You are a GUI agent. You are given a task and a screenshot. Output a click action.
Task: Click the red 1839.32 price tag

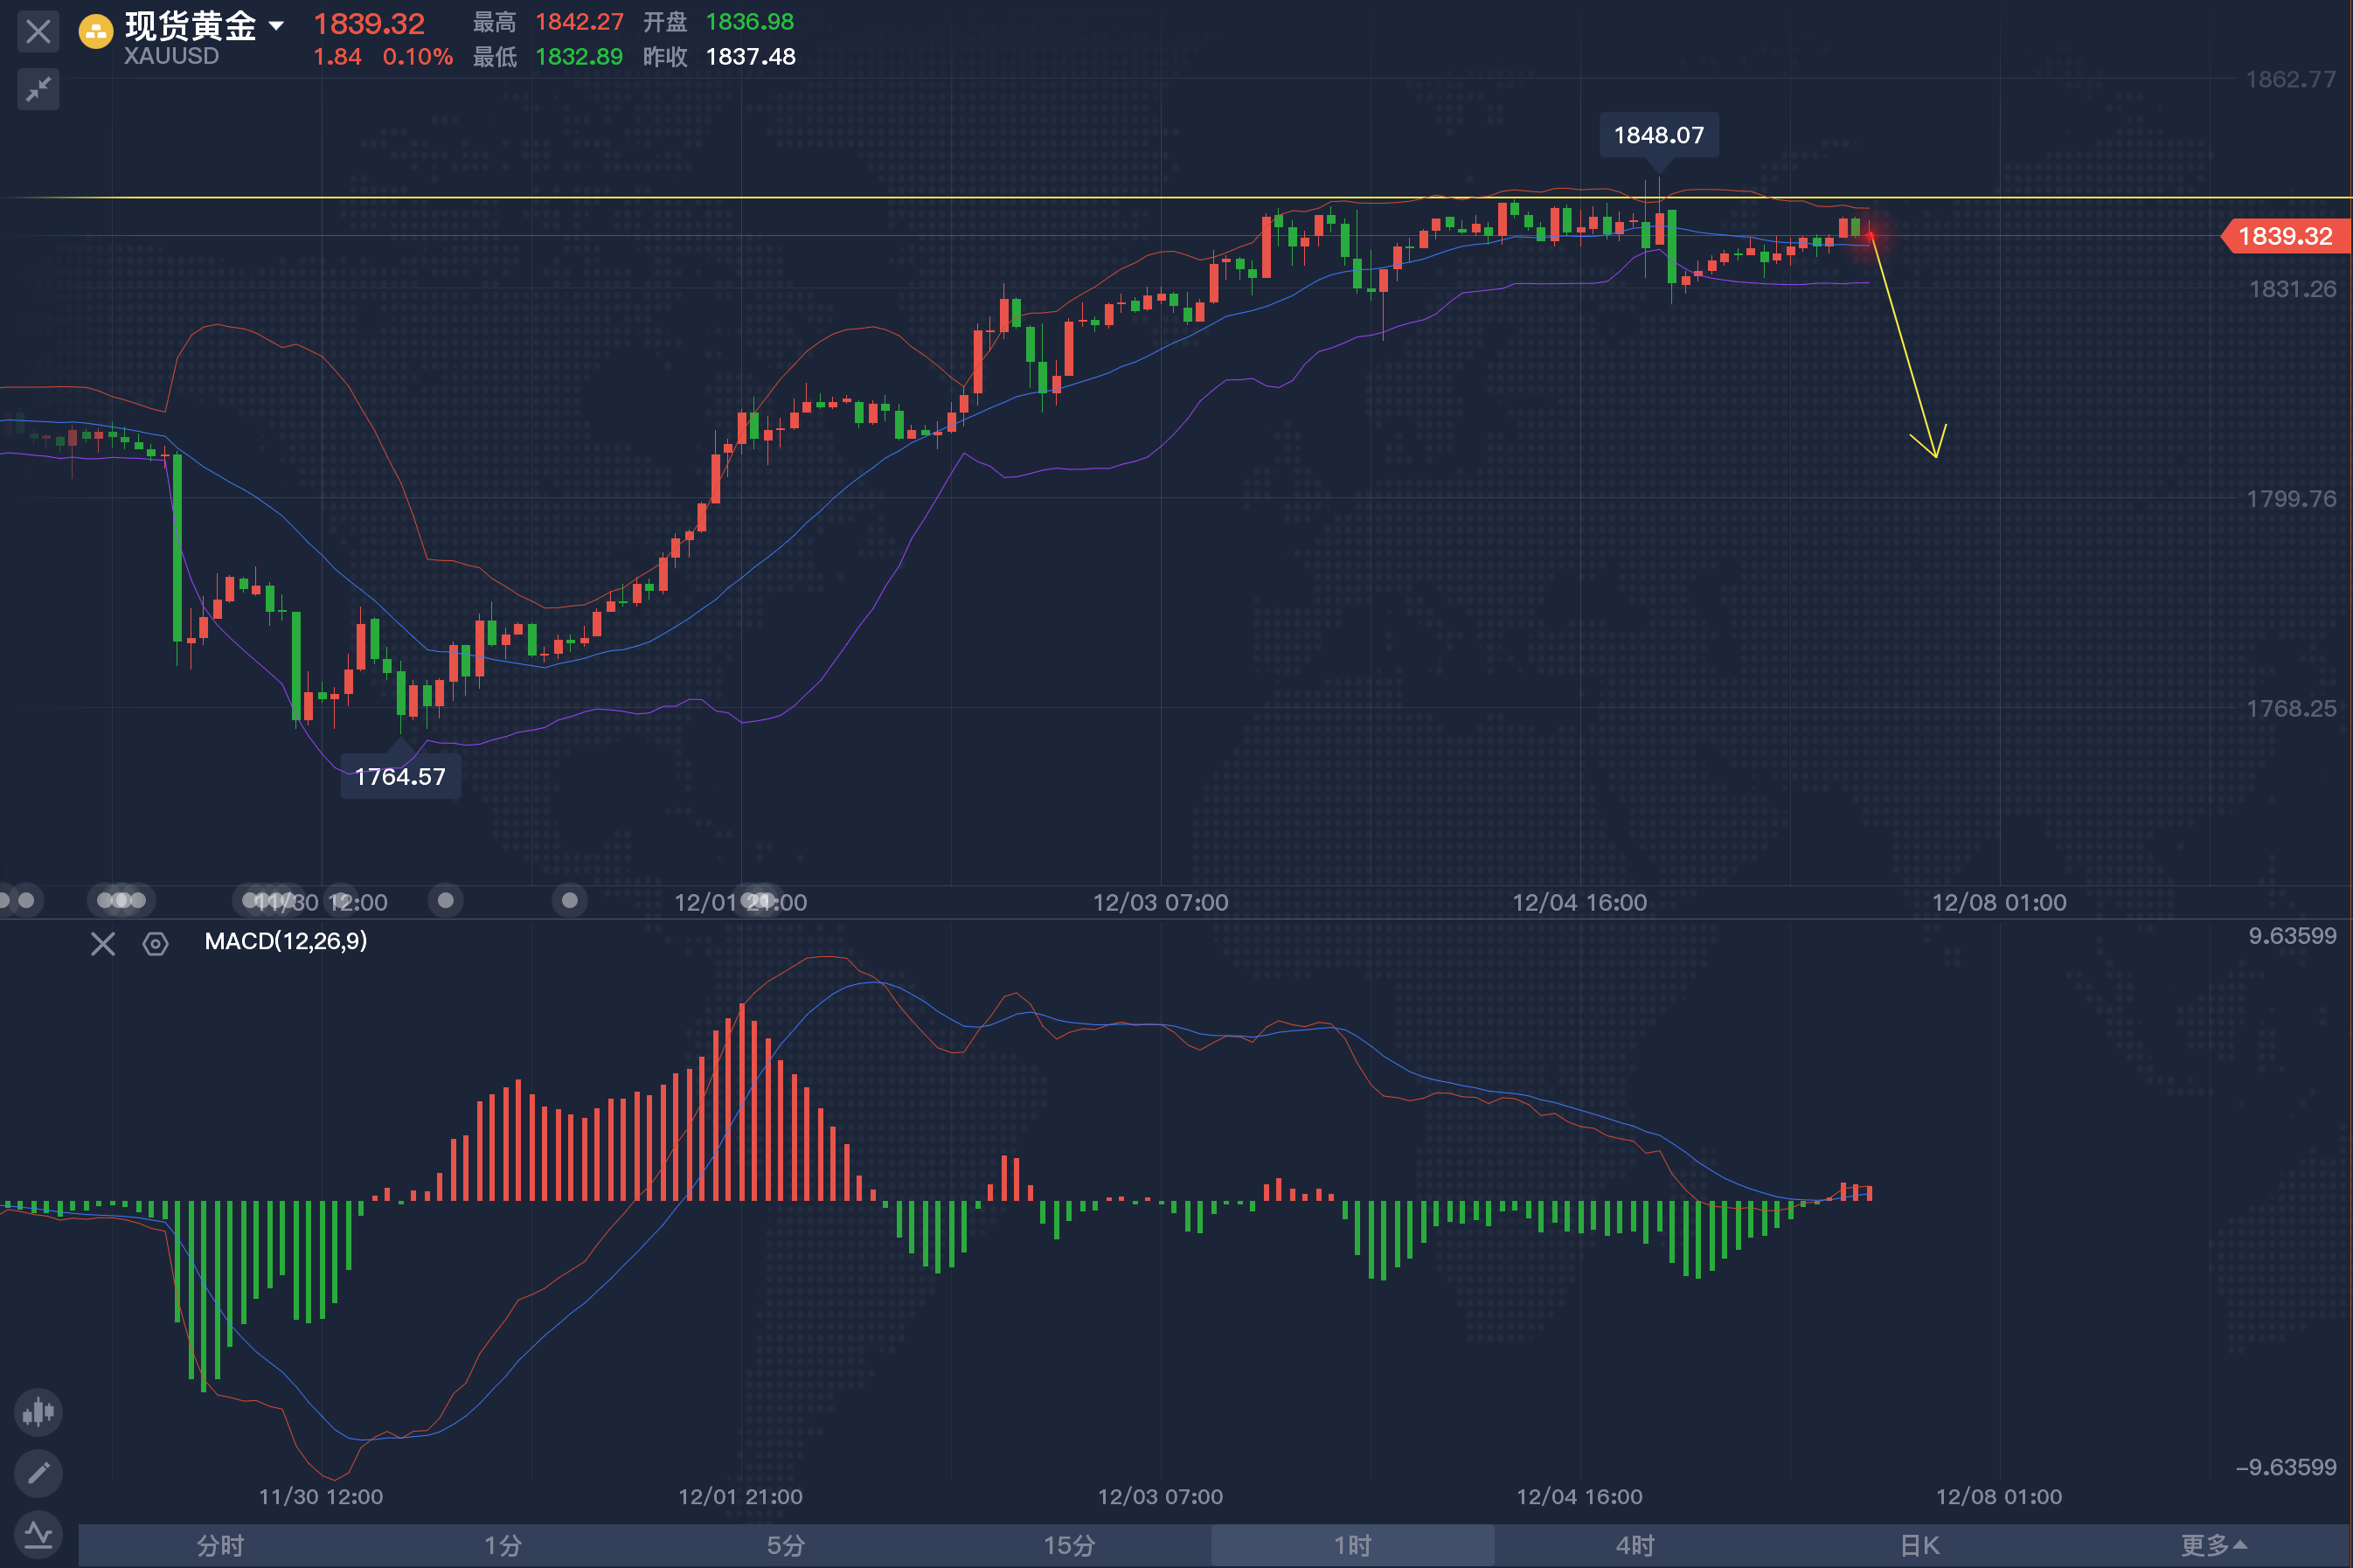(2284, 236)
